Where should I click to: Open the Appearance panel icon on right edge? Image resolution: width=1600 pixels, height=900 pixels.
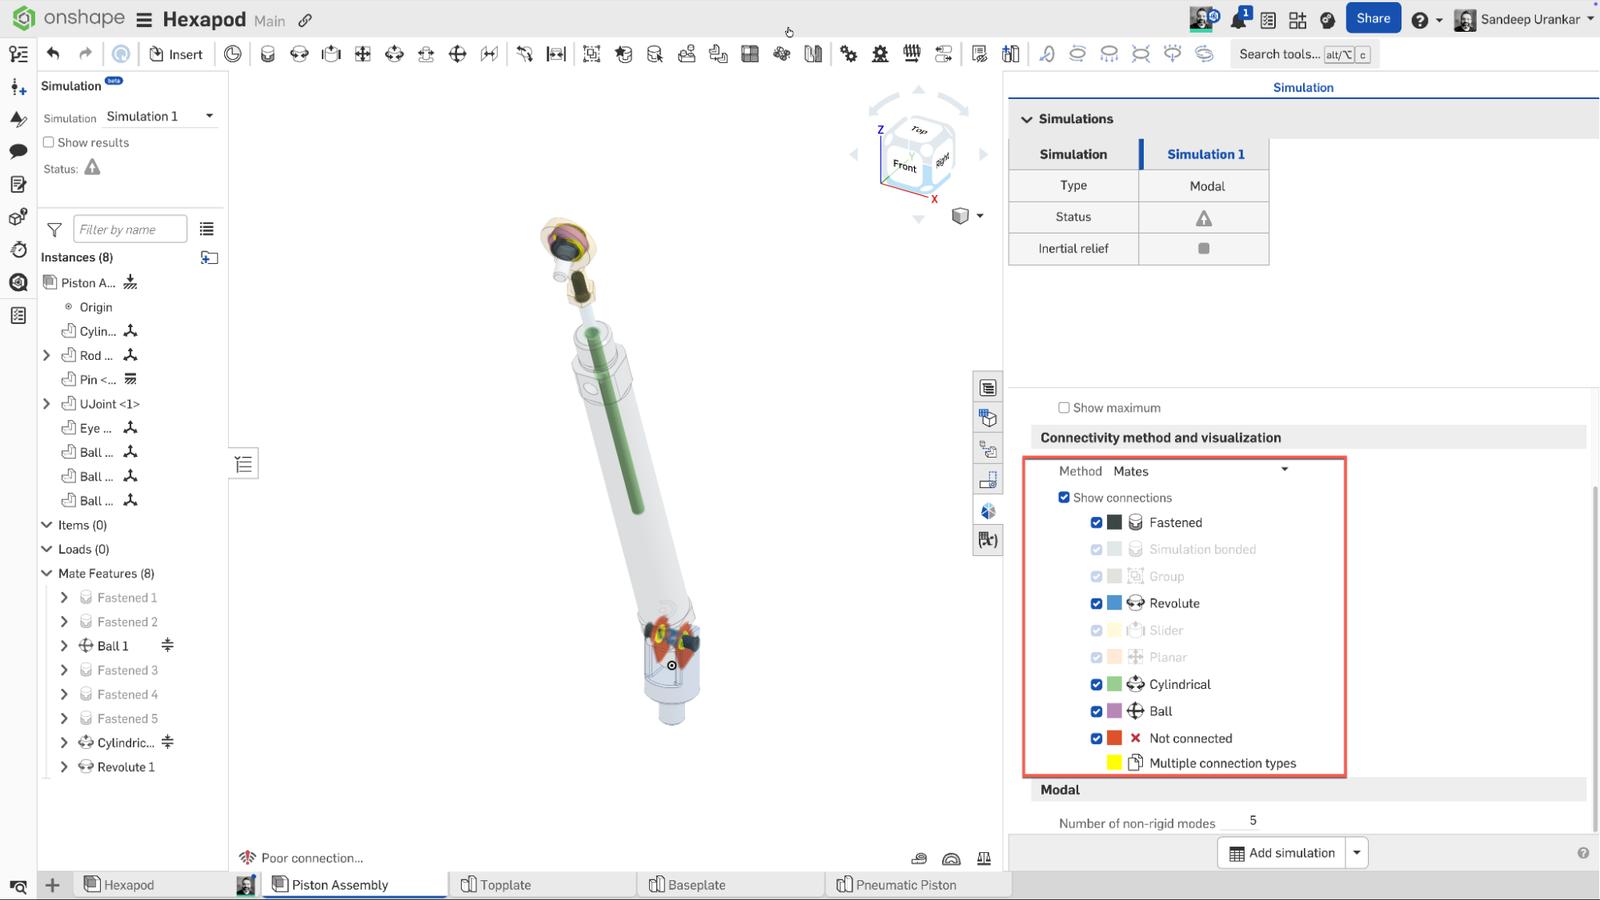point(988,511)
